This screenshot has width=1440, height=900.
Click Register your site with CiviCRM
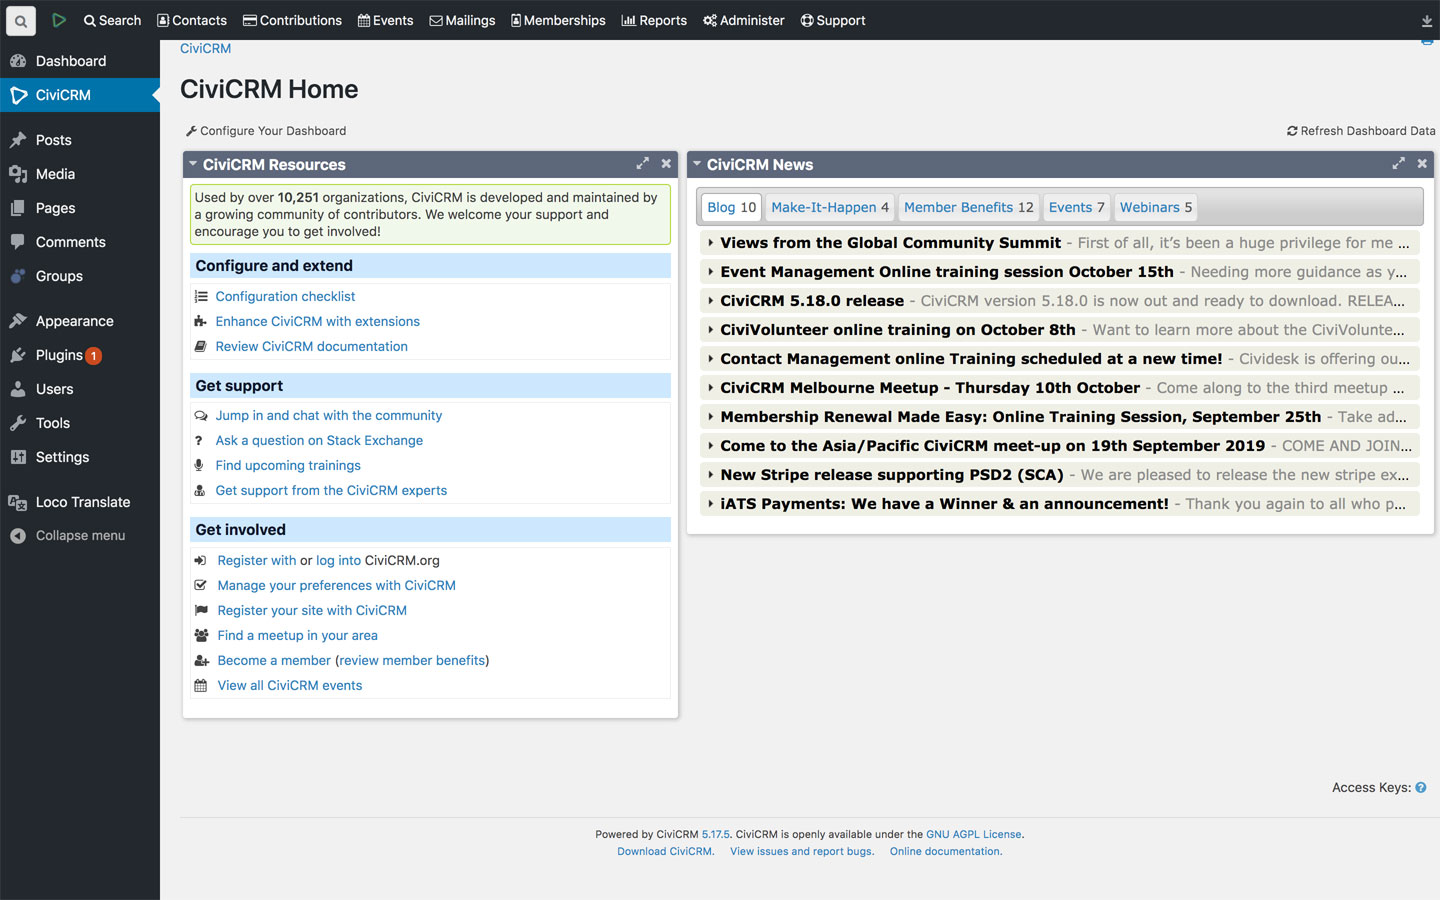click(312, 611)
